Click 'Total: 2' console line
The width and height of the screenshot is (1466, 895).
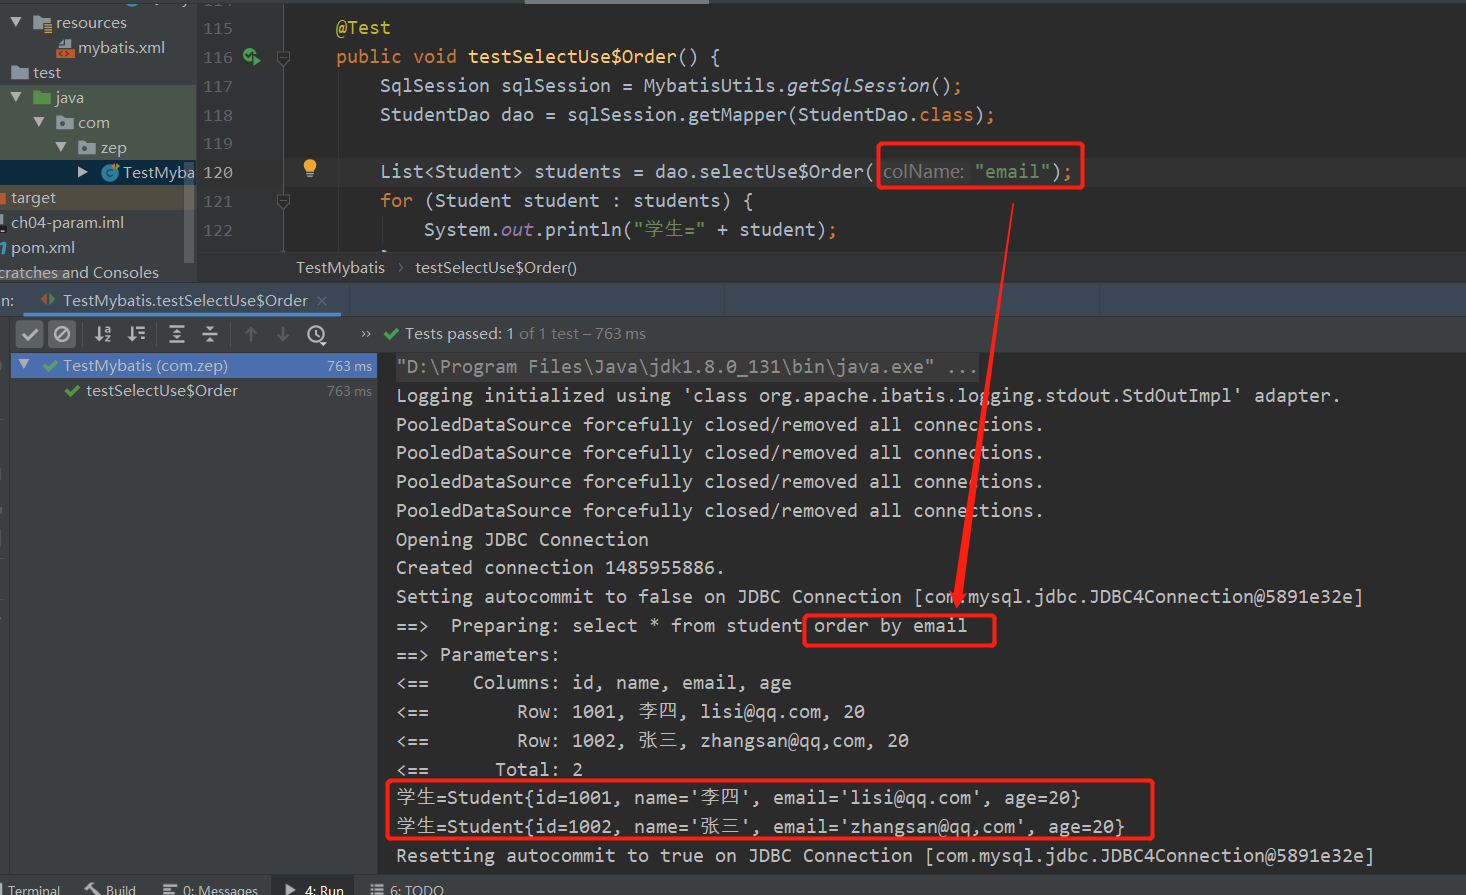point(539,770)
